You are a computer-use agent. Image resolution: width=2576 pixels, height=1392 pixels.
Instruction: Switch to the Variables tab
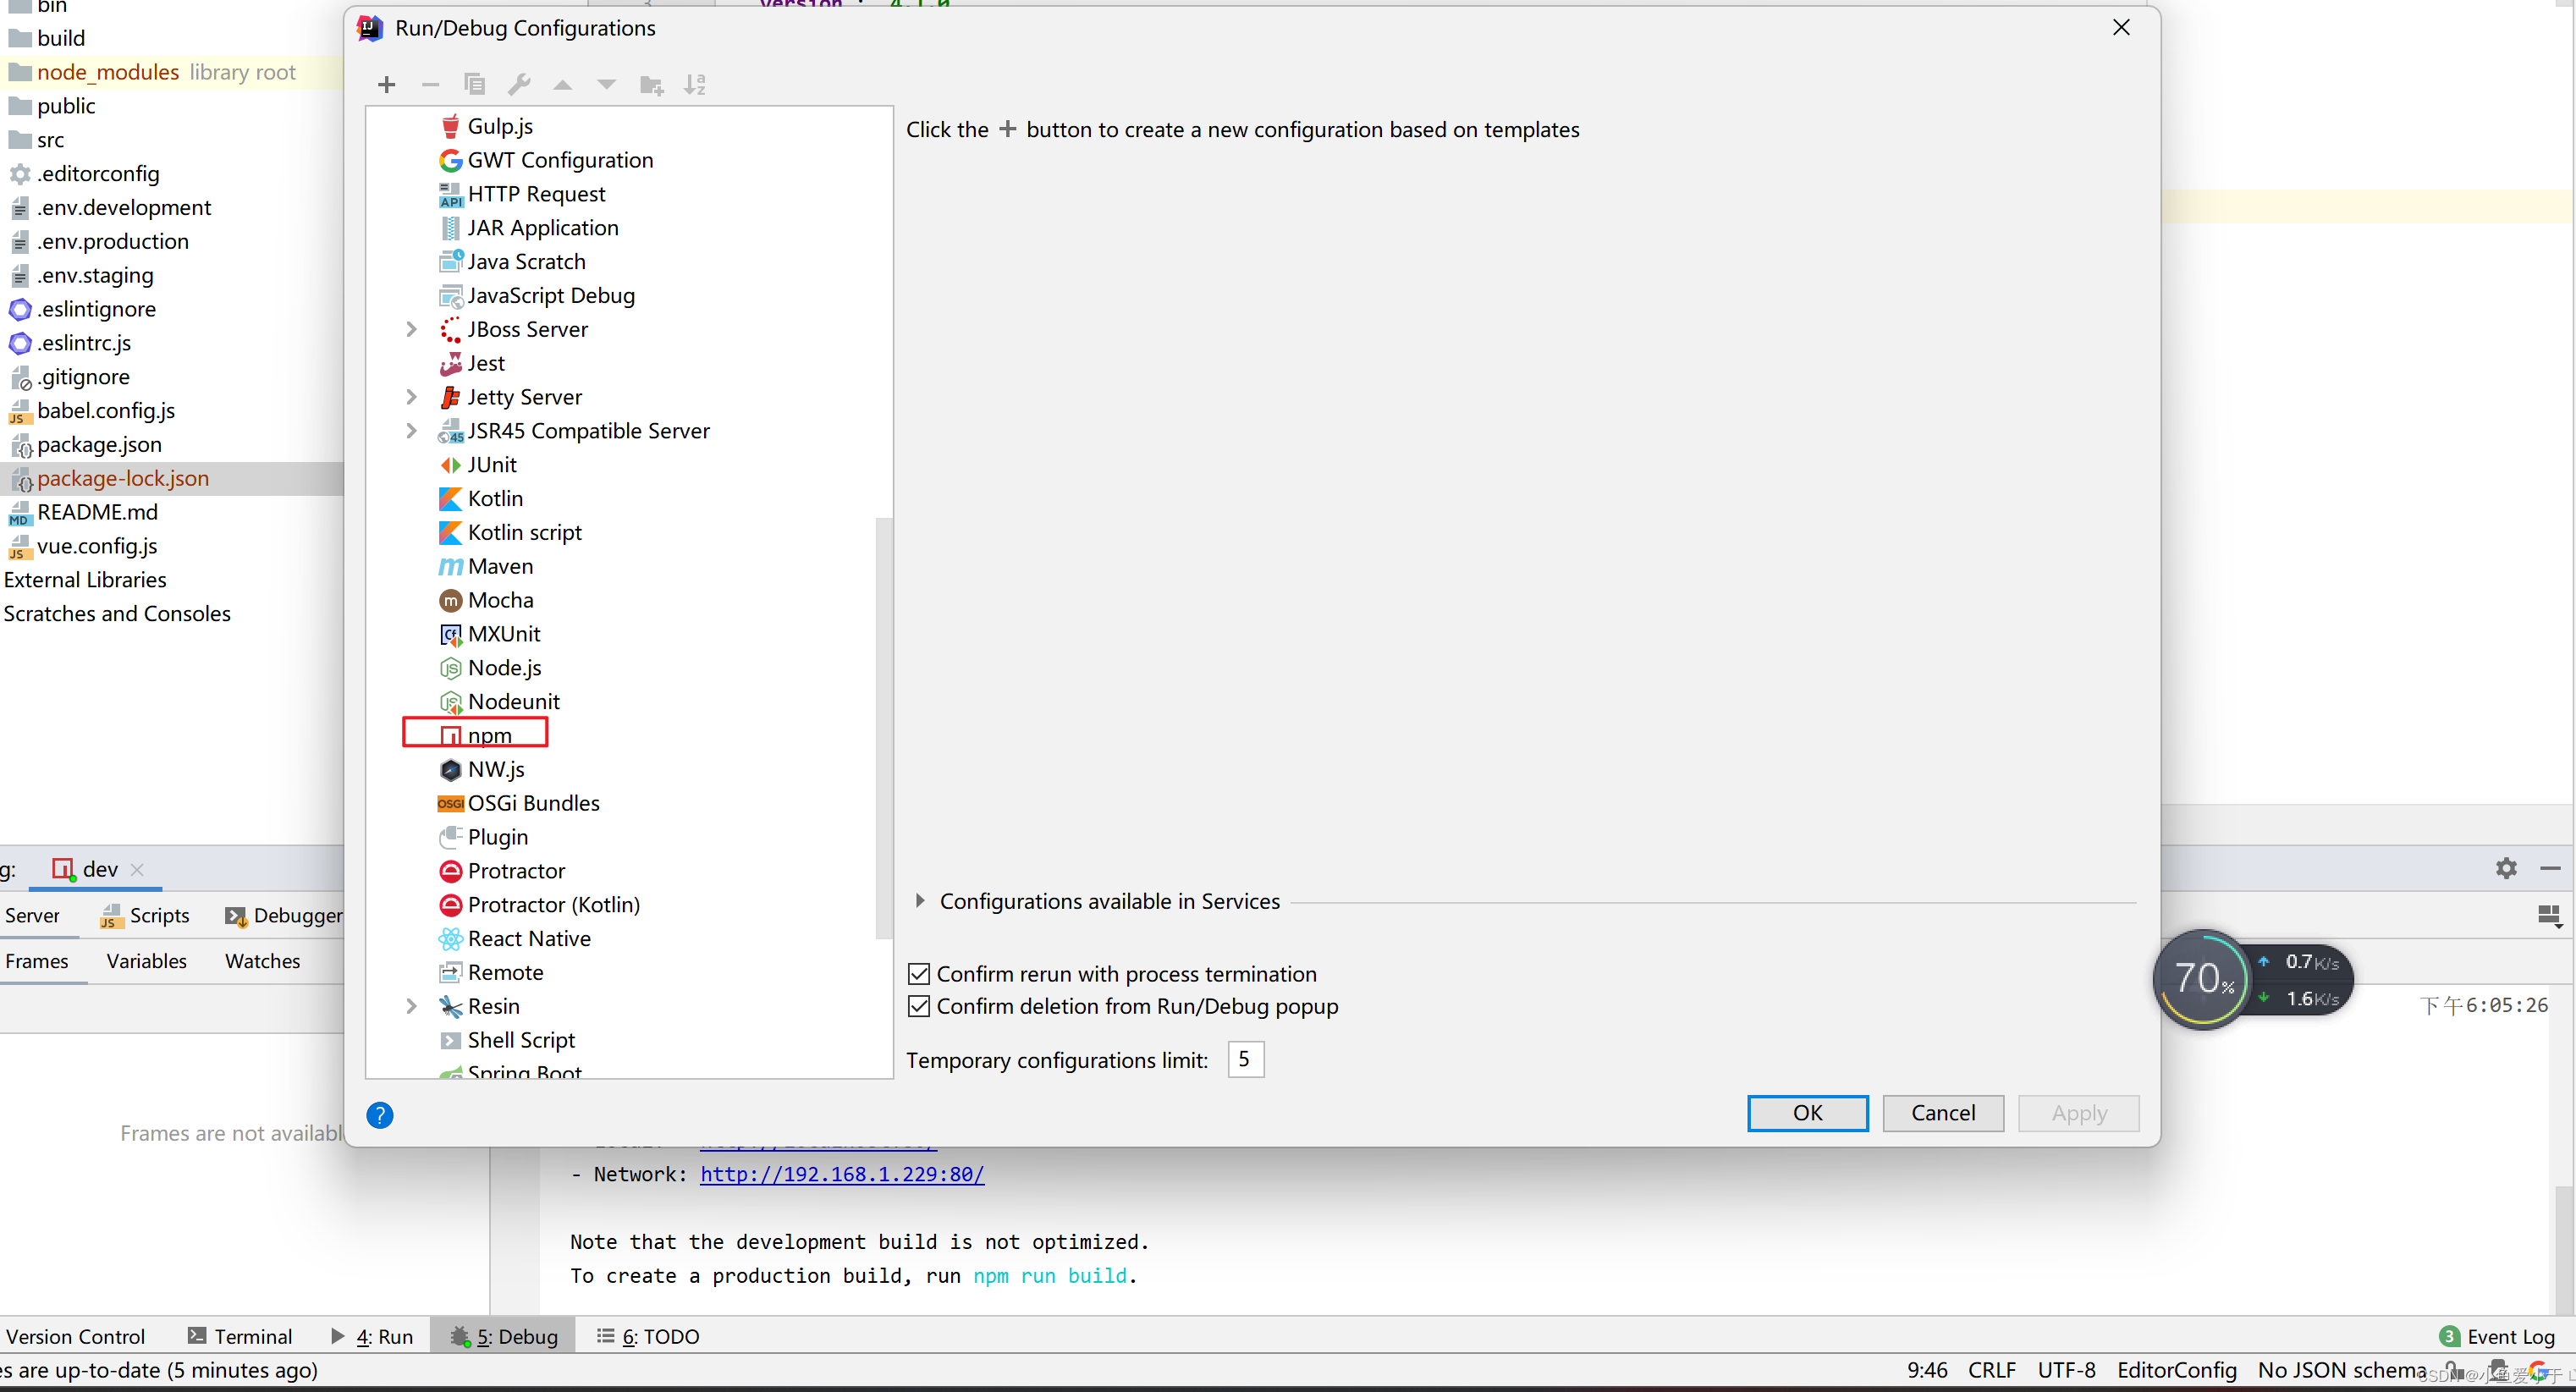(147, 961)
